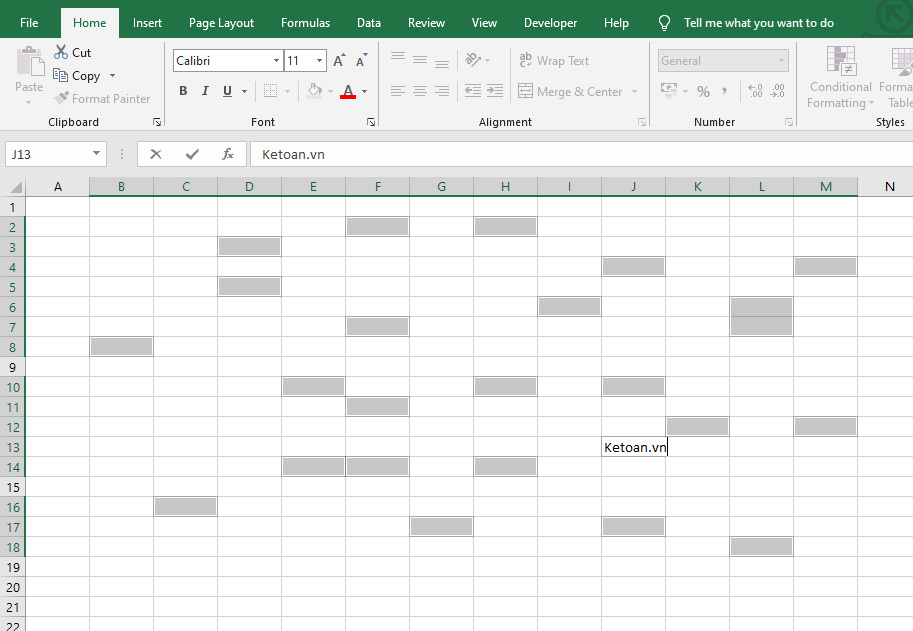Apply borders using the Borders icon
This screenshot has width=913, height=631.
tap(270, 91)
